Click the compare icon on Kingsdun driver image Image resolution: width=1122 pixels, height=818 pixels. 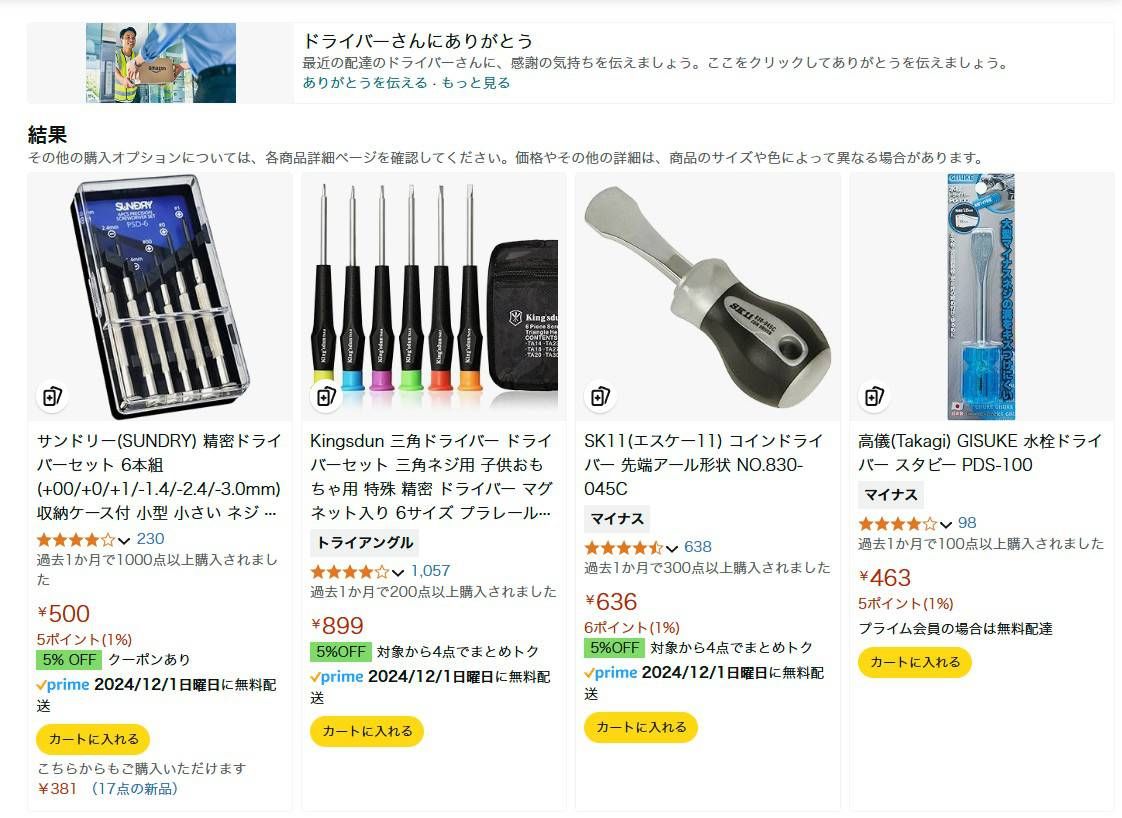pyautogui.click(x=326, y=396)
